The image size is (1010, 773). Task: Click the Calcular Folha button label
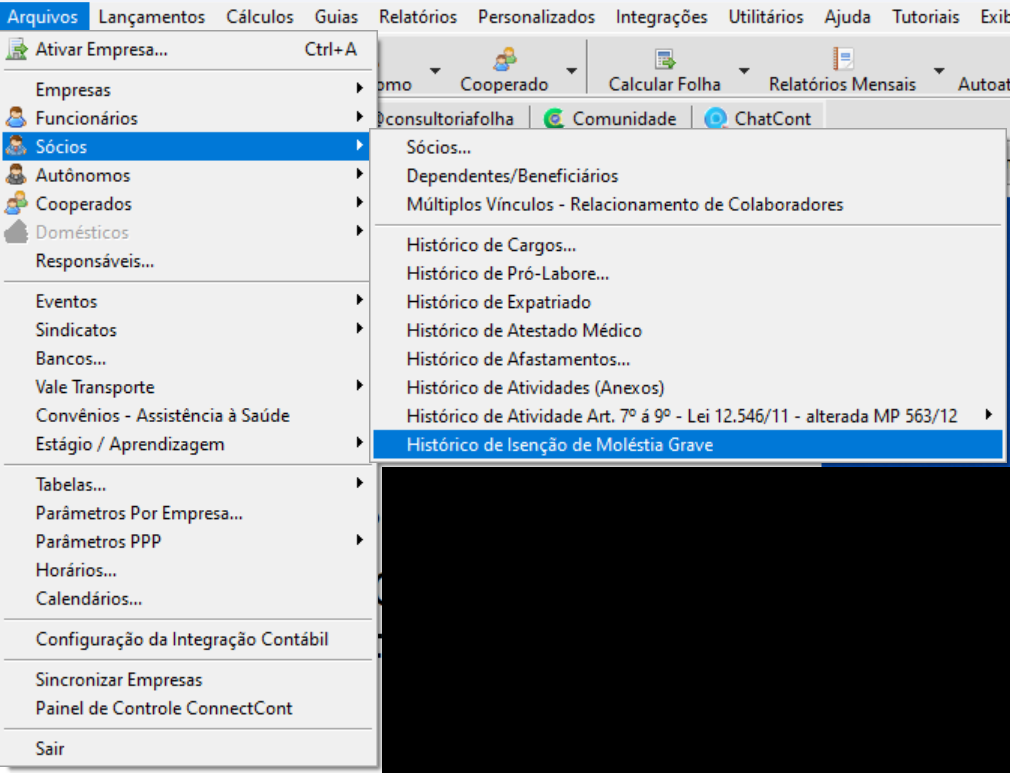coord(664,84)
